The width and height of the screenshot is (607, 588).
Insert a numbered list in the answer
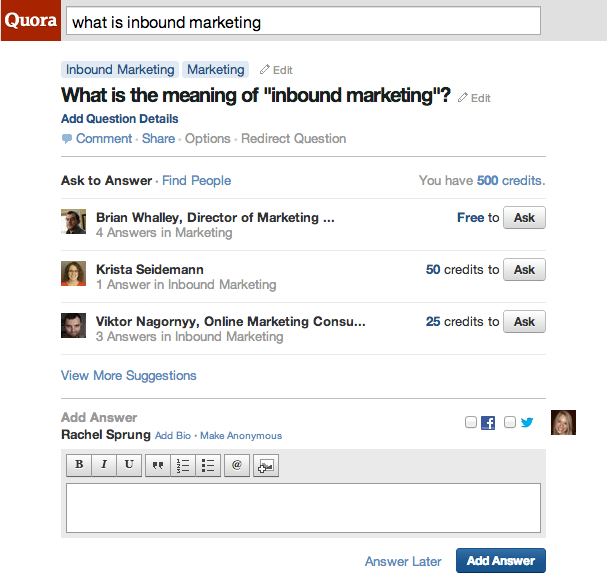[183, 465]
